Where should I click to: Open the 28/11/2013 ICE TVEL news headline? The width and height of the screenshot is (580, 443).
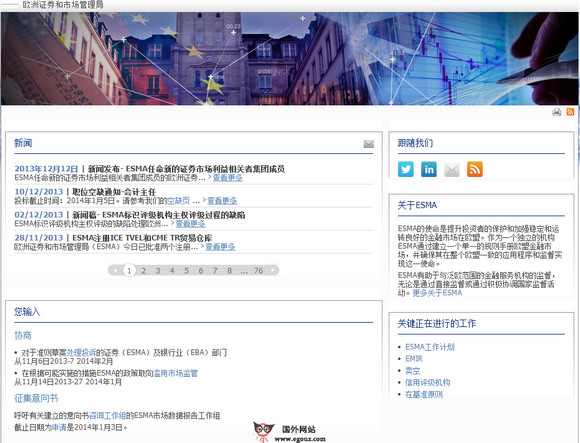coord(142,238)
